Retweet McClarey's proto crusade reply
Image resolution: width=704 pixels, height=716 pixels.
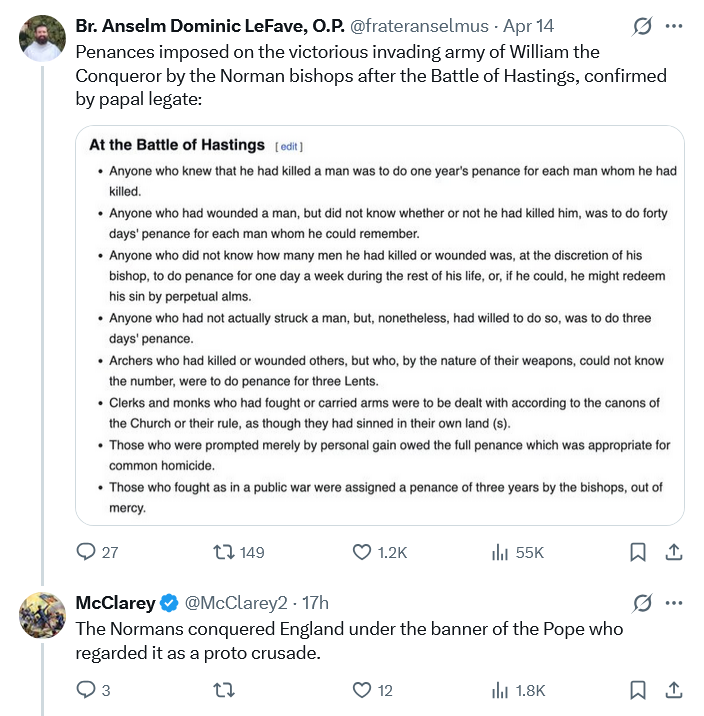[x=227, y=689]
